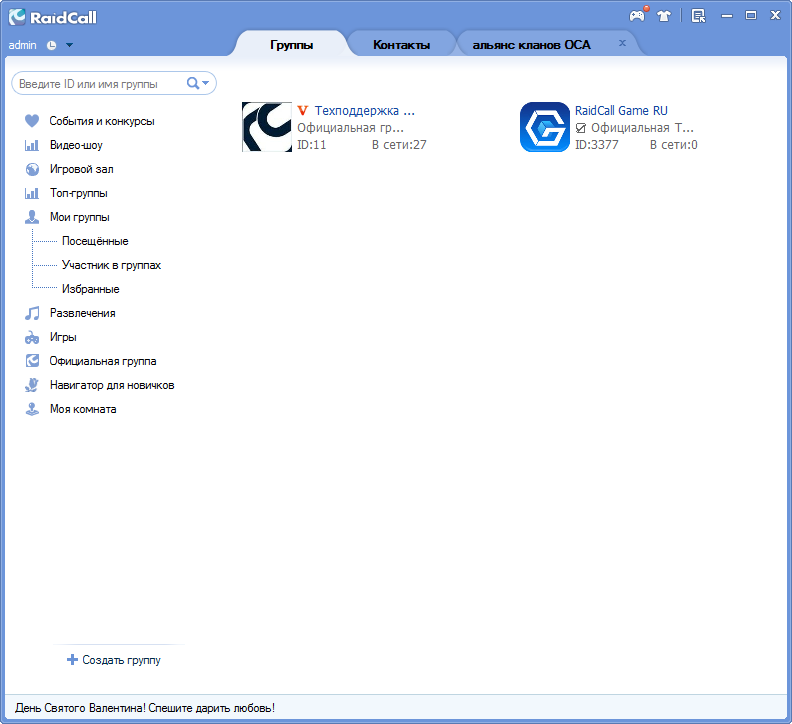
Task: Click the music note icon for Развлечения
Action: tap(32, 313)
